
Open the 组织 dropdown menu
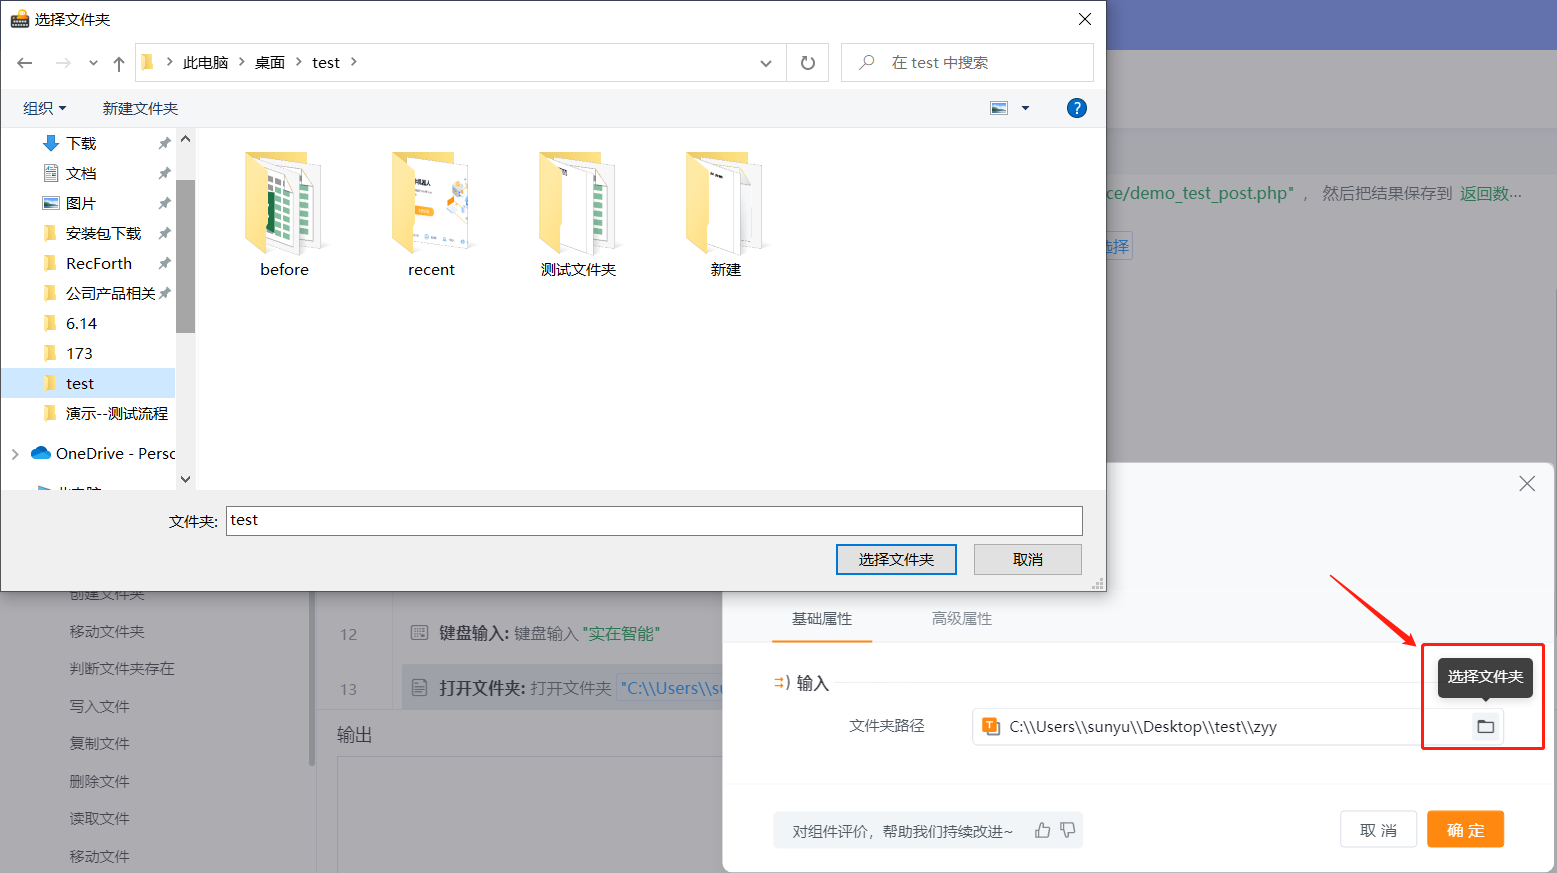click(44, 108)
